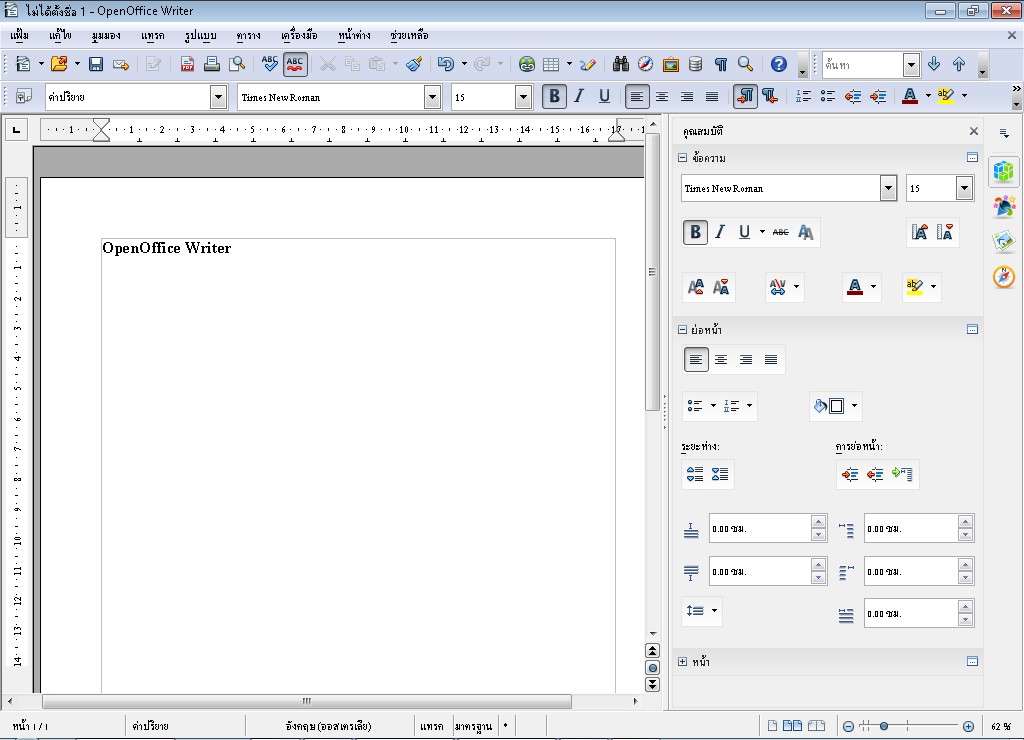Close the คุณสมบัติ sidebar panel
The height and width of the screenshot is (740, 1024).
(974, 131)
